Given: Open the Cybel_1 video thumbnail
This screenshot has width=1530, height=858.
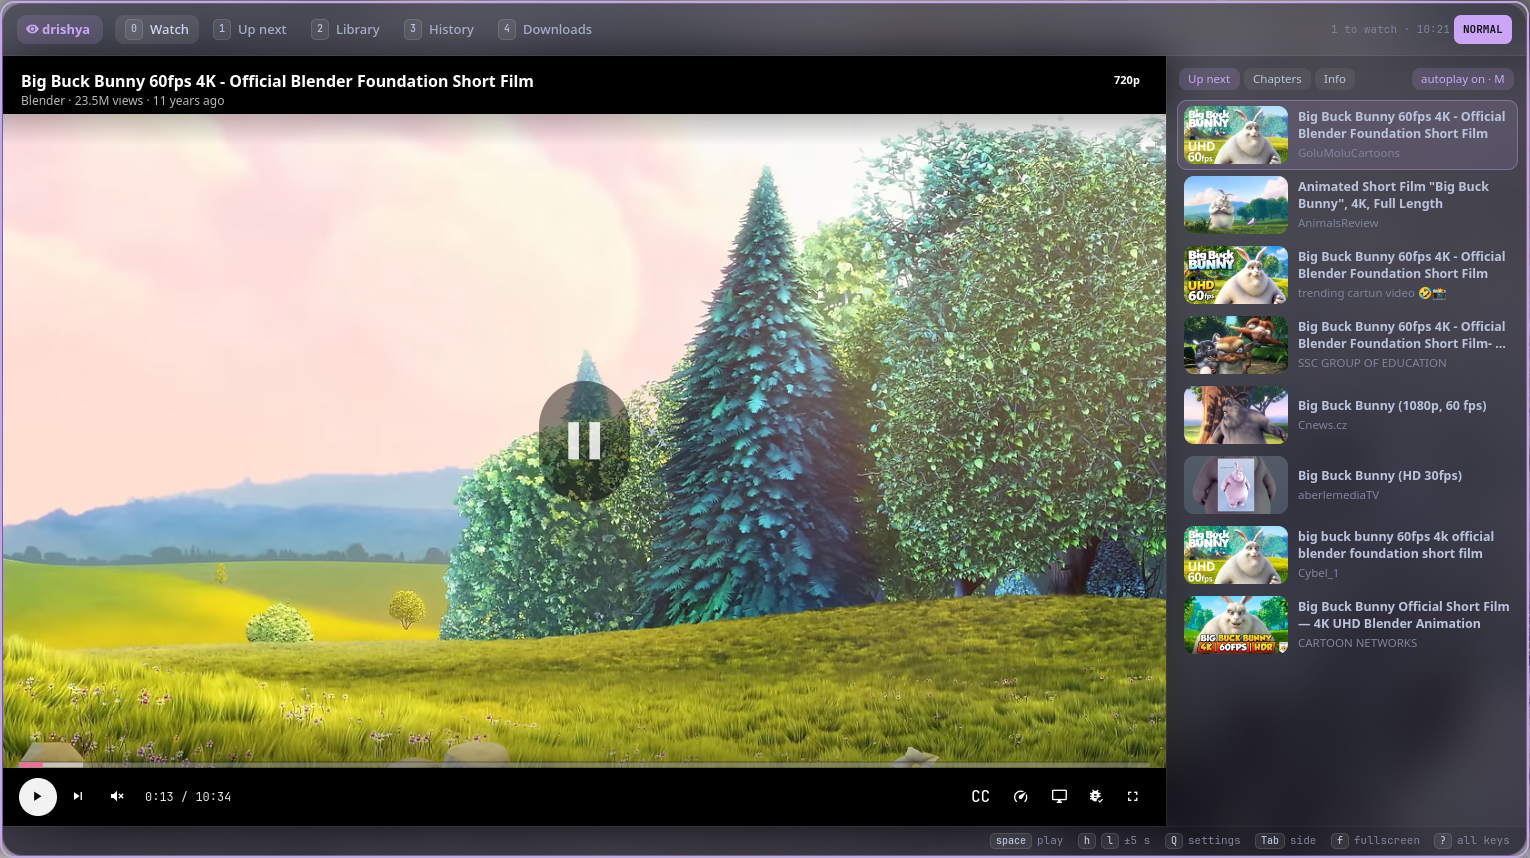Looking at the screenshot, I should [1236, 555].
